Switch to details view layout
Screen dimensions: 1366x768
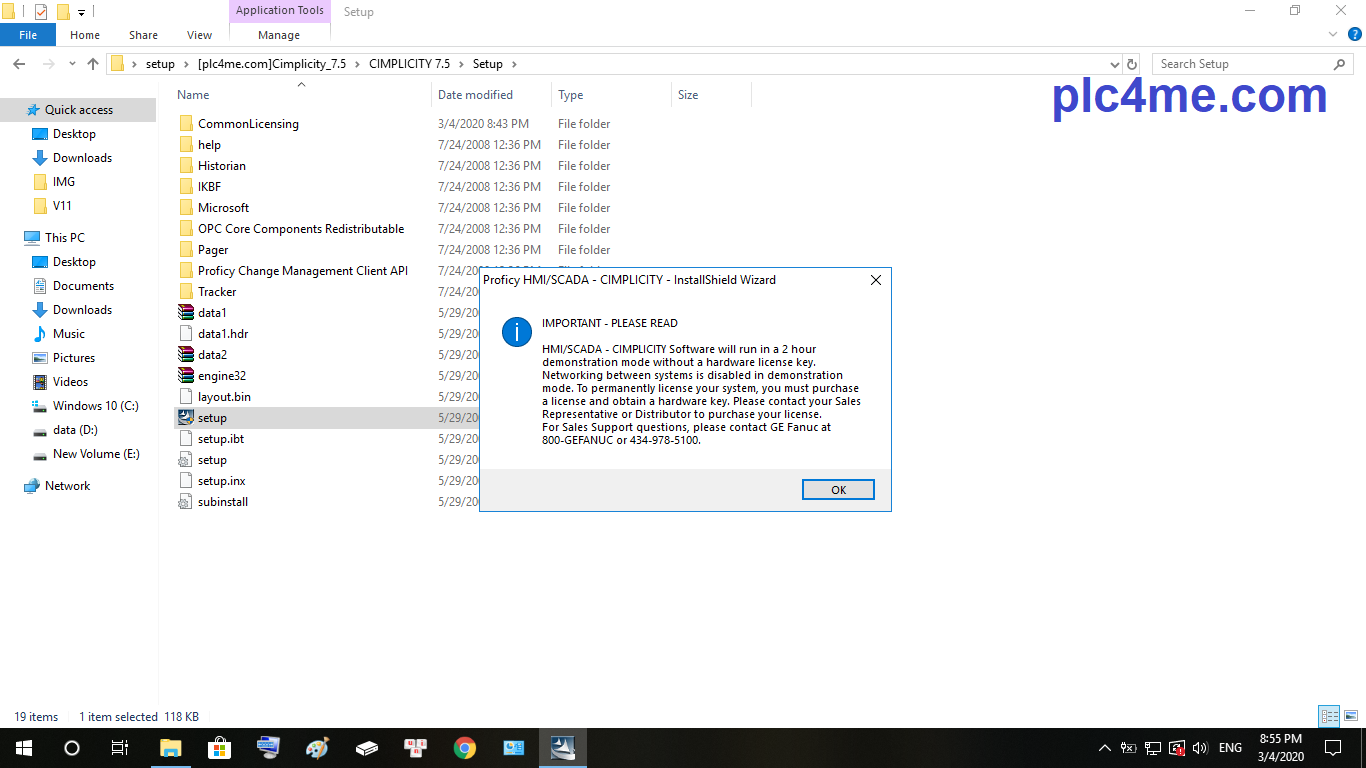(1329, 716)
